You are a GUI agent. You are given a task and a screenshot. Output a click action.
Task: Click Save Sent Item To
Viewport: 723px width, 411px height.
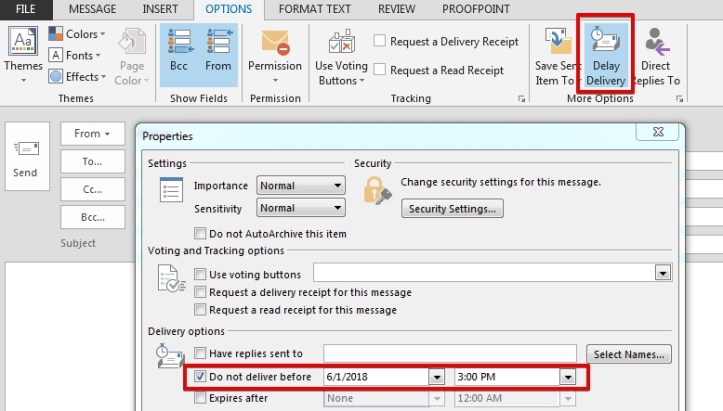556,56
